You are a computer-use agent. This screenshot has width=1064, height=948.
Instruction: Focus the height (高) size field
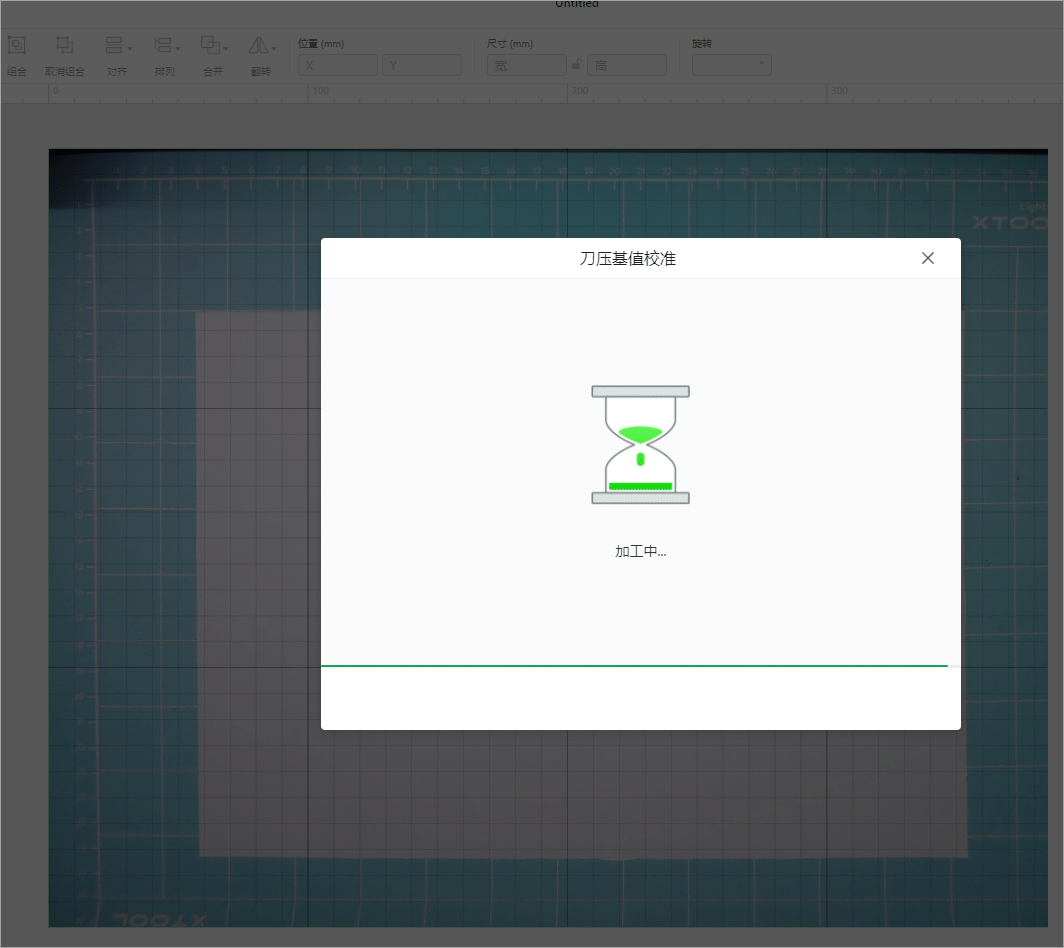click(627, 65)
